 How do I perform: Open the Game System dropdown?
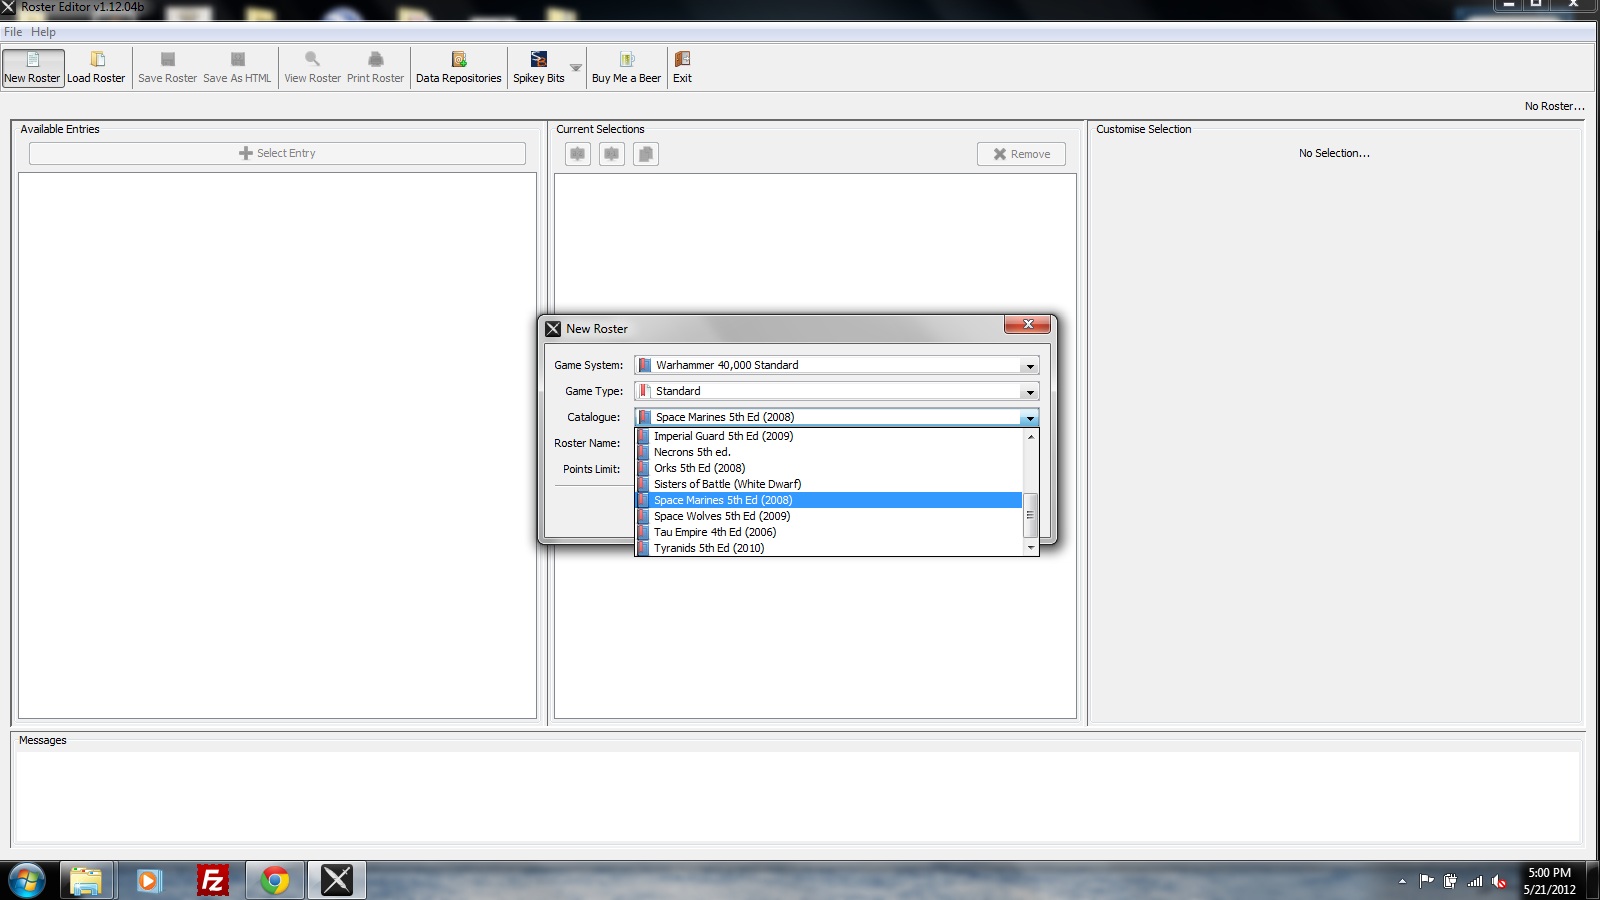pyautogui.click(x=837, y=365)
